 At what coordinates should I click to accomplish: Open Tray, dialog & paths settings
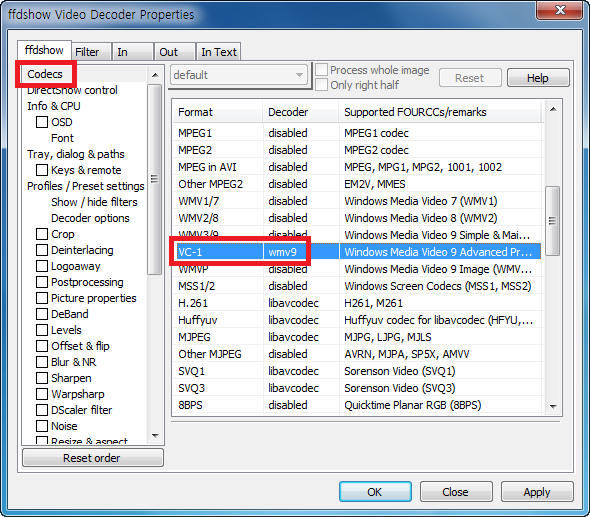(x=75, y=154)
